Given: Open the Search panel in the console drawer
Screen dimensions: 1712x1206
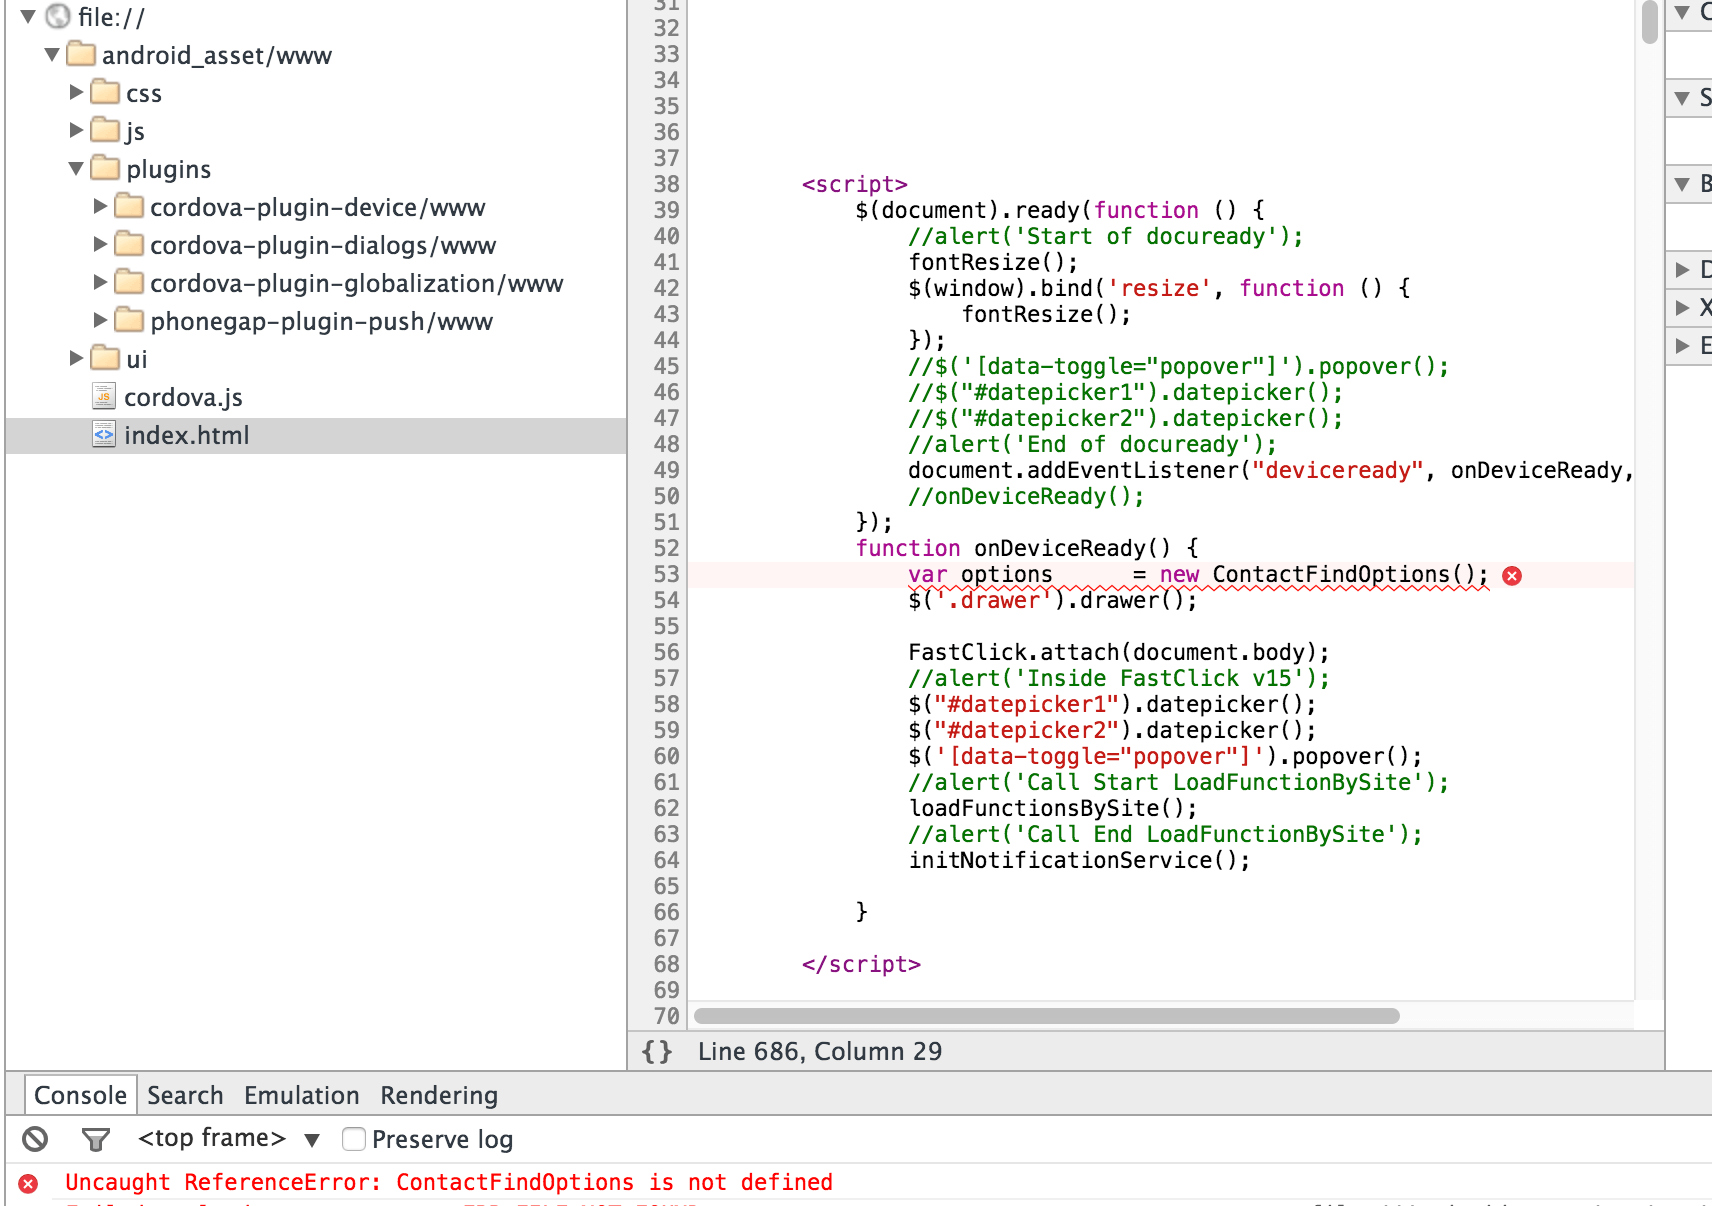Looking at the screenshot, I should [x=184, y=1095].
